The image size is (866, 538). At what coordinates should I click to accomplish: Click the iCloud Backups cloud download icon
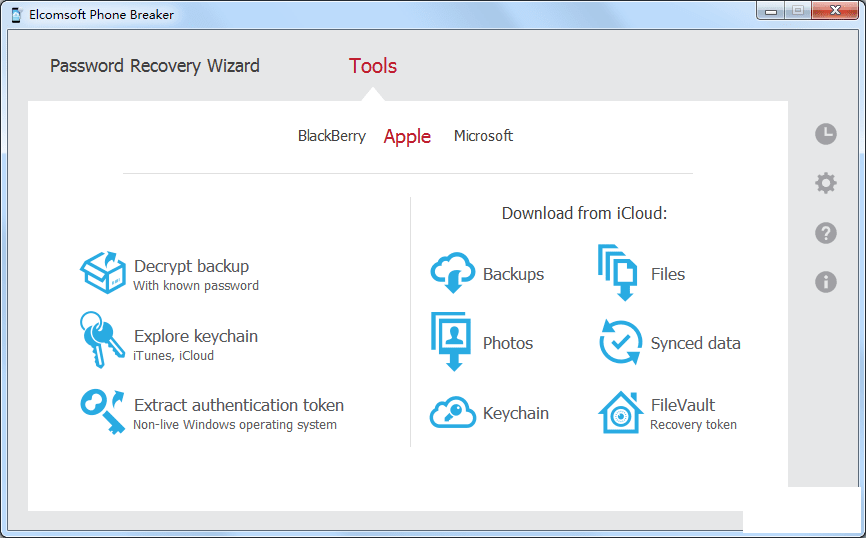(452, 273)
